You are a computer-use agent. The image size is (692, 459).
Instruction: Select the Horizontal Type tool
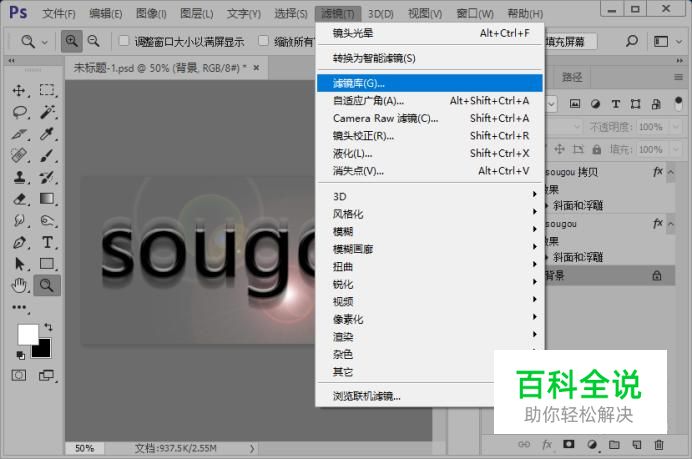pos(47,242)
